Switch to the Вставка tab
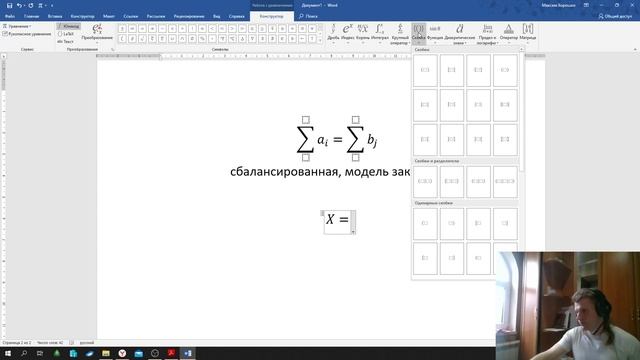The image size is (640, 360). [55, 16]
